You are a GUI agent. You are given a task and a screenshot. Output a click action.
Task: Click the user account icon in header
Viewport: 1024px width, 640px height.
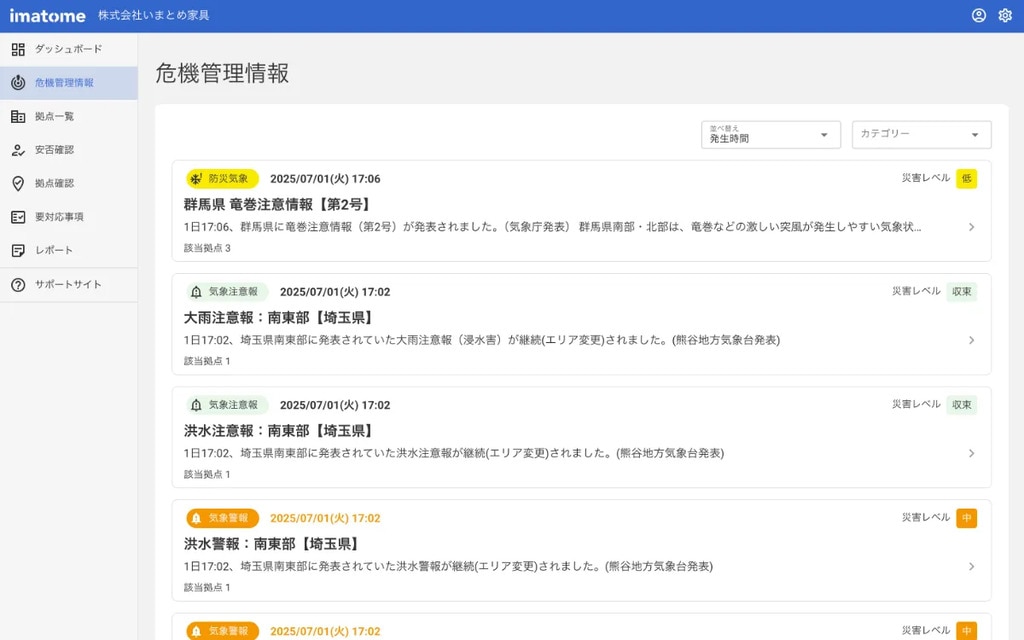(x=979, y=15)
